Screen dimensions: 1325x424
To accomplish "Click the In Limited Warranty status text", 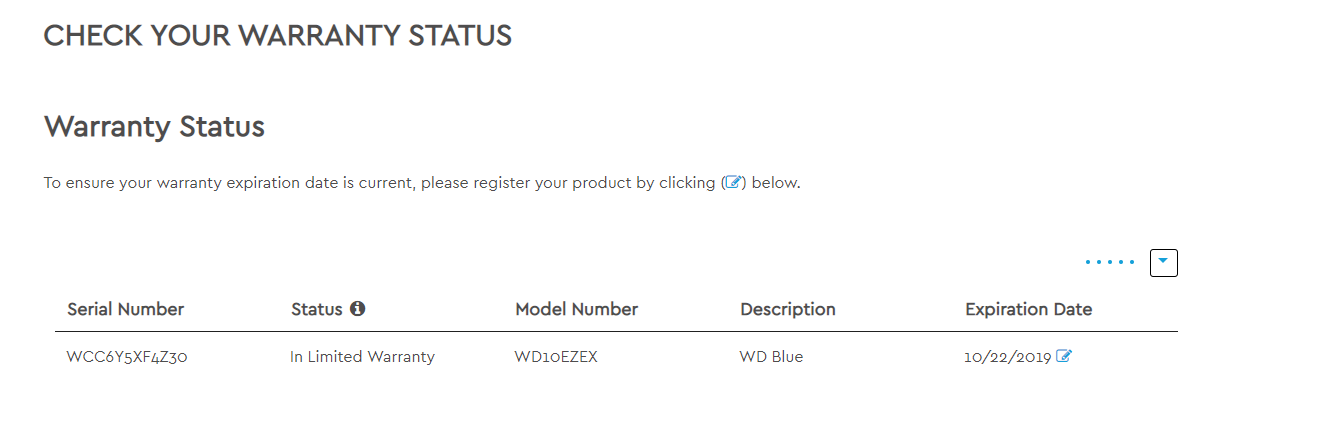I will click(x=362, y=357).
